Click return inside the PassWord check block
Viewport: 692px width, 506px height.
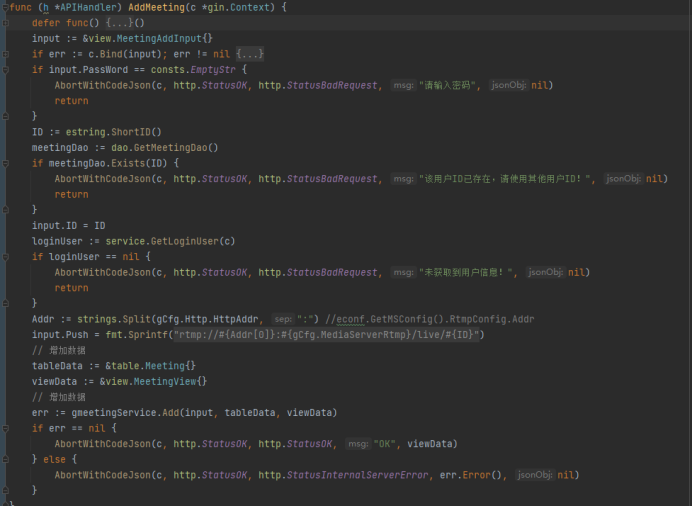pos(71,101)
